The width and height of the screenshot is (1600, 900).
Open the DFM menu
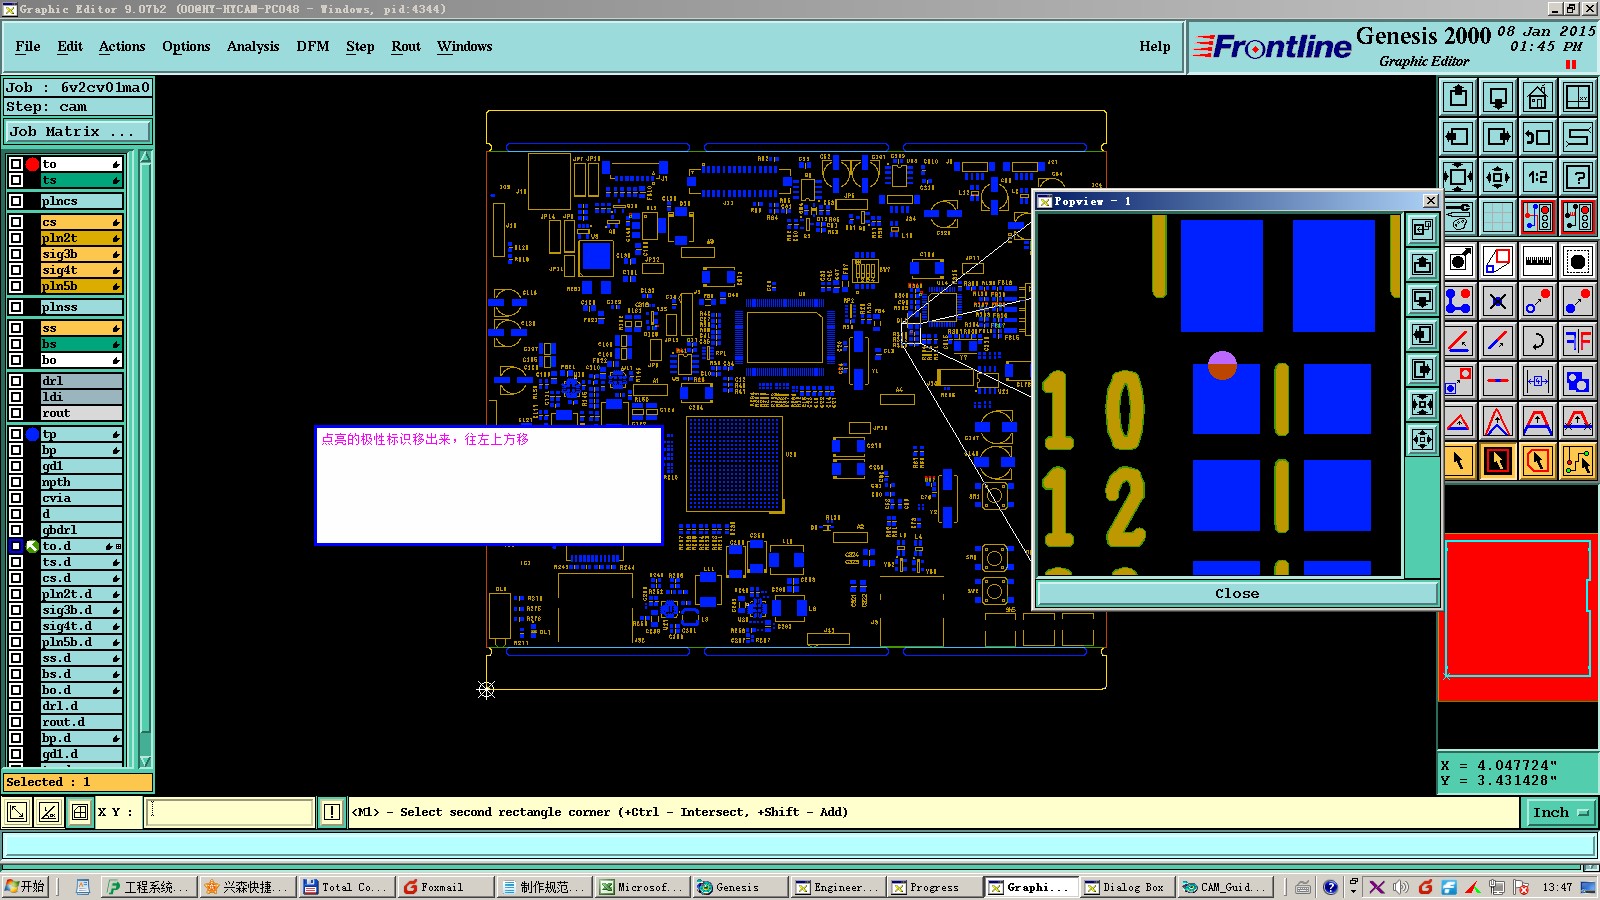(x=313, y=46)
